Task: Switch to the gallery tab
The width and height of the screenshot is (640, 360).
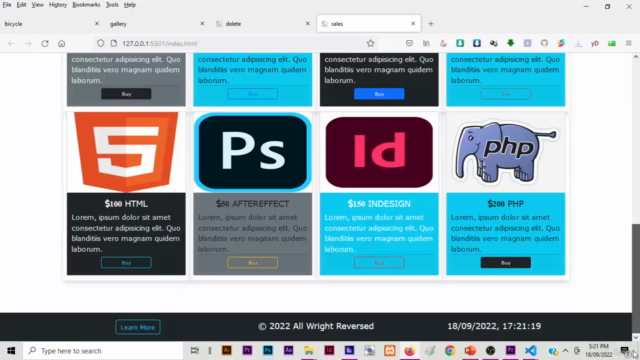Action: (156, 24)
